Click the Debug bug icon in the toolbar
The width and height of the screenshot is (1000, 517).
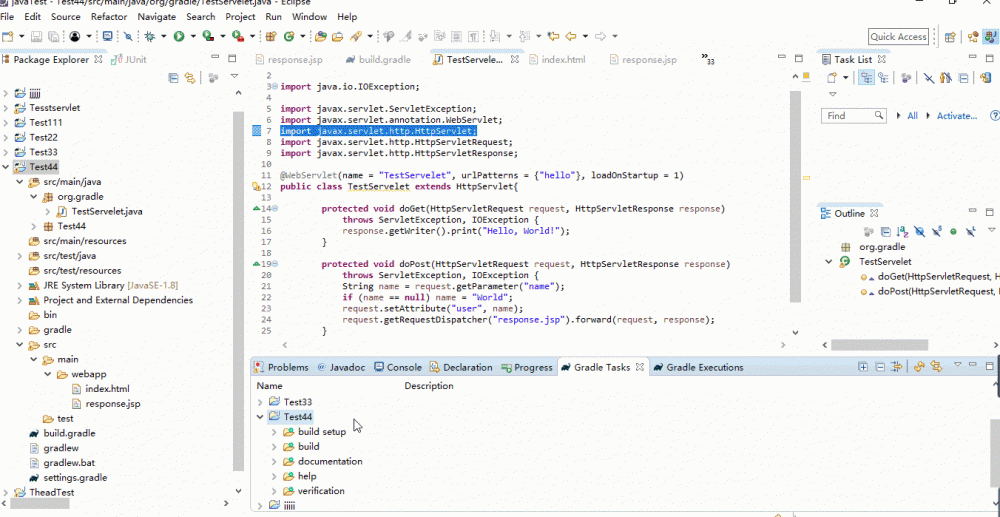(150, 37)
